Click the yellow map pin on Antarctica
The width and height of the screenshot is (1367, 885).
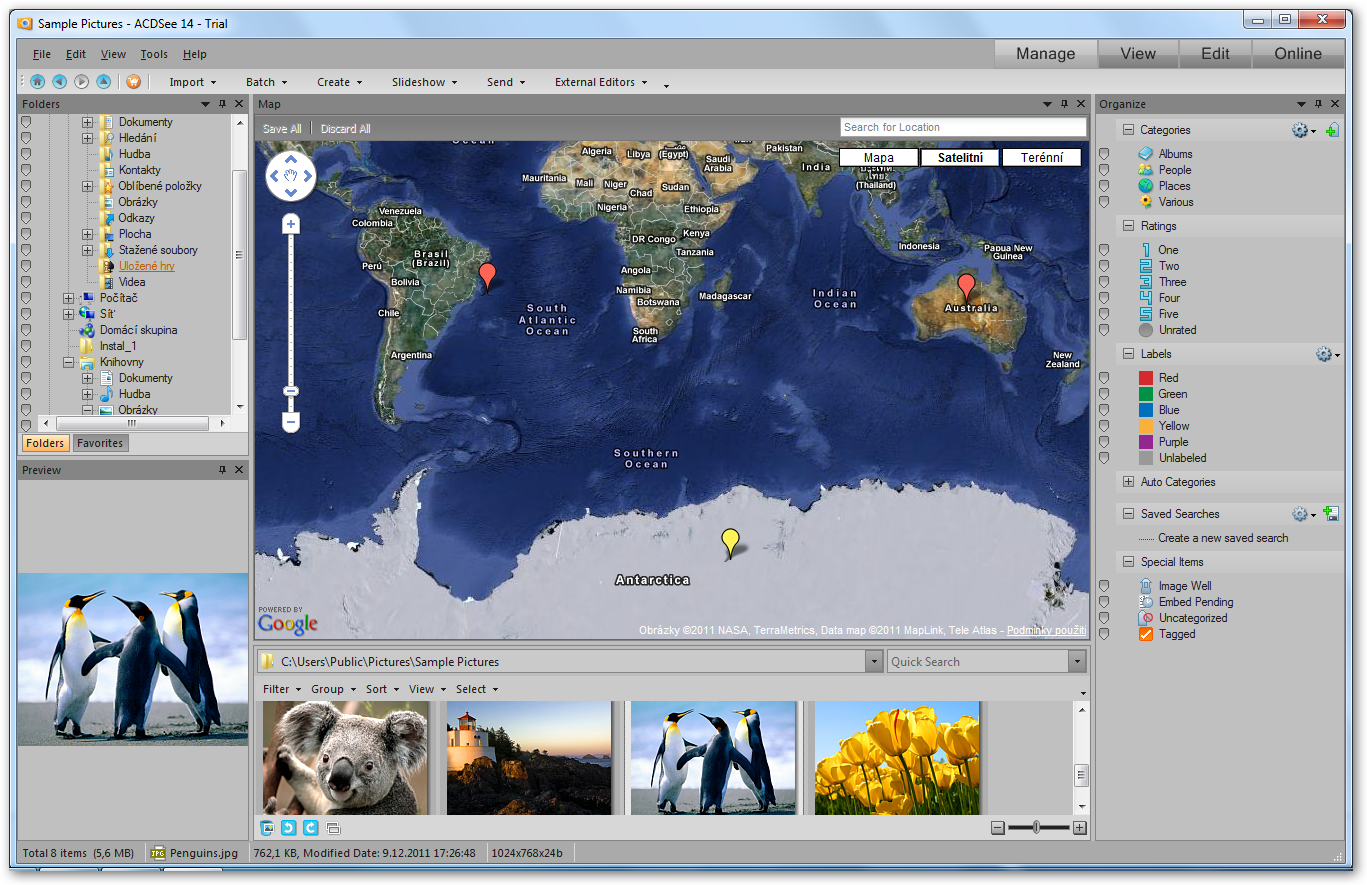[731, 543]
